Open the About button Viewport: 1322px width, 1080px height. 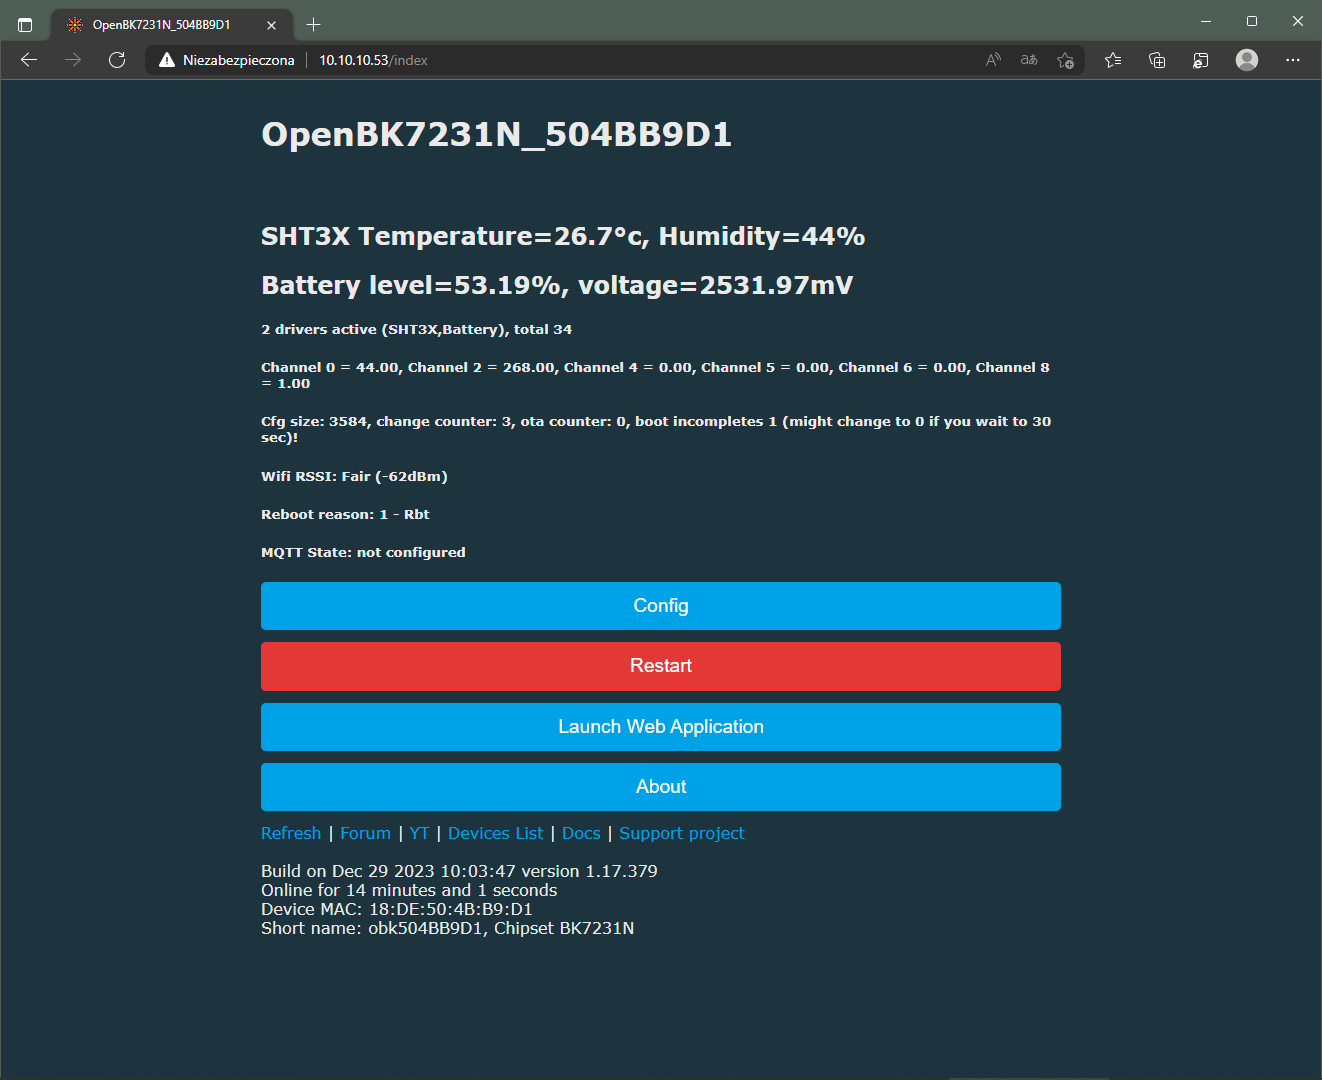[661, 787]
